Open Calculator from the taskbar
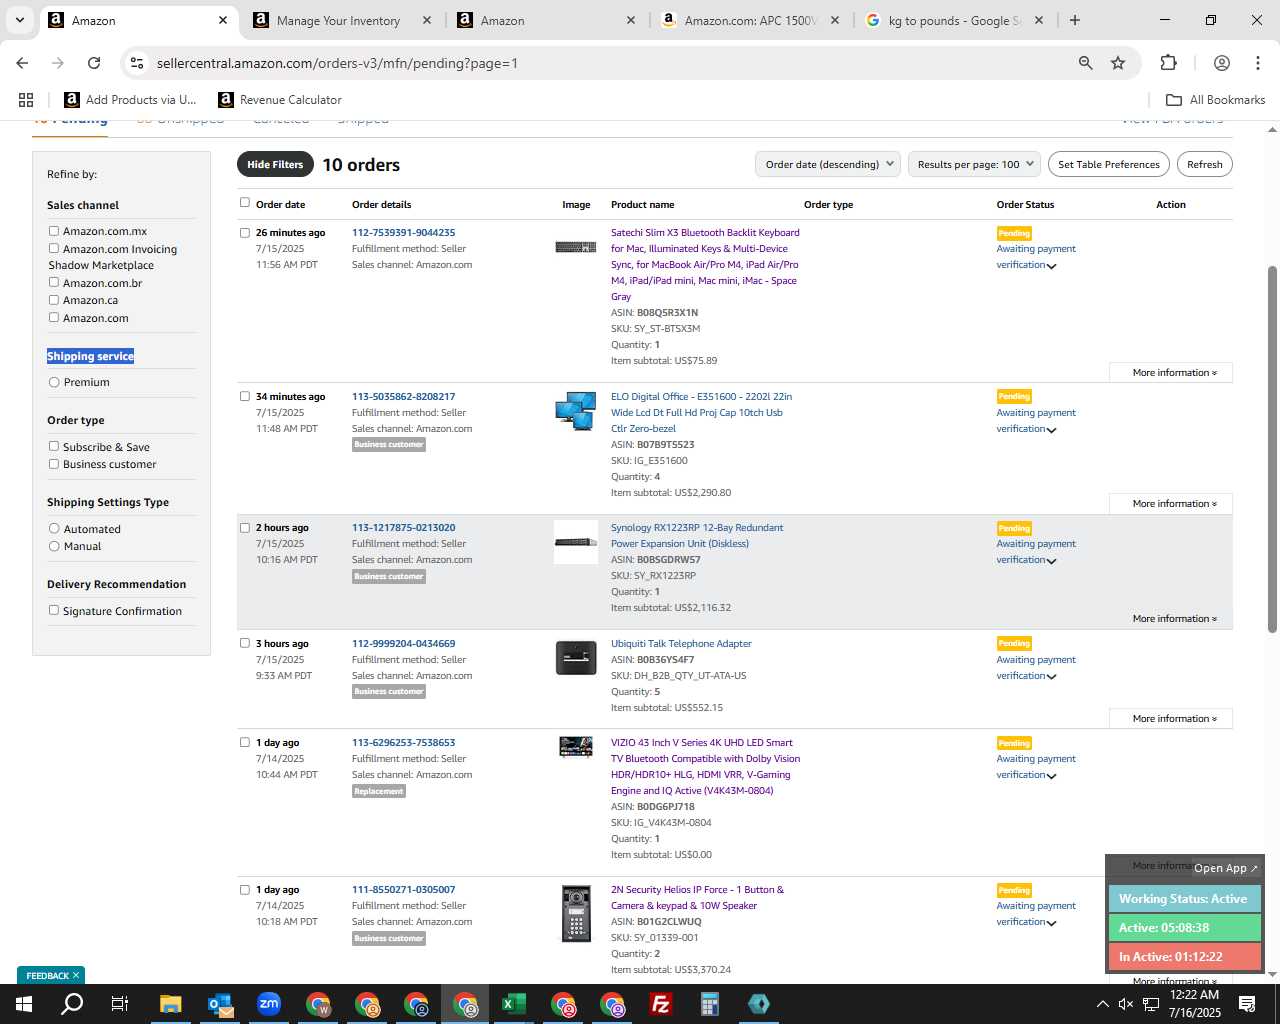This screenshot has width=1280, height=1024. coord(710,1004)
